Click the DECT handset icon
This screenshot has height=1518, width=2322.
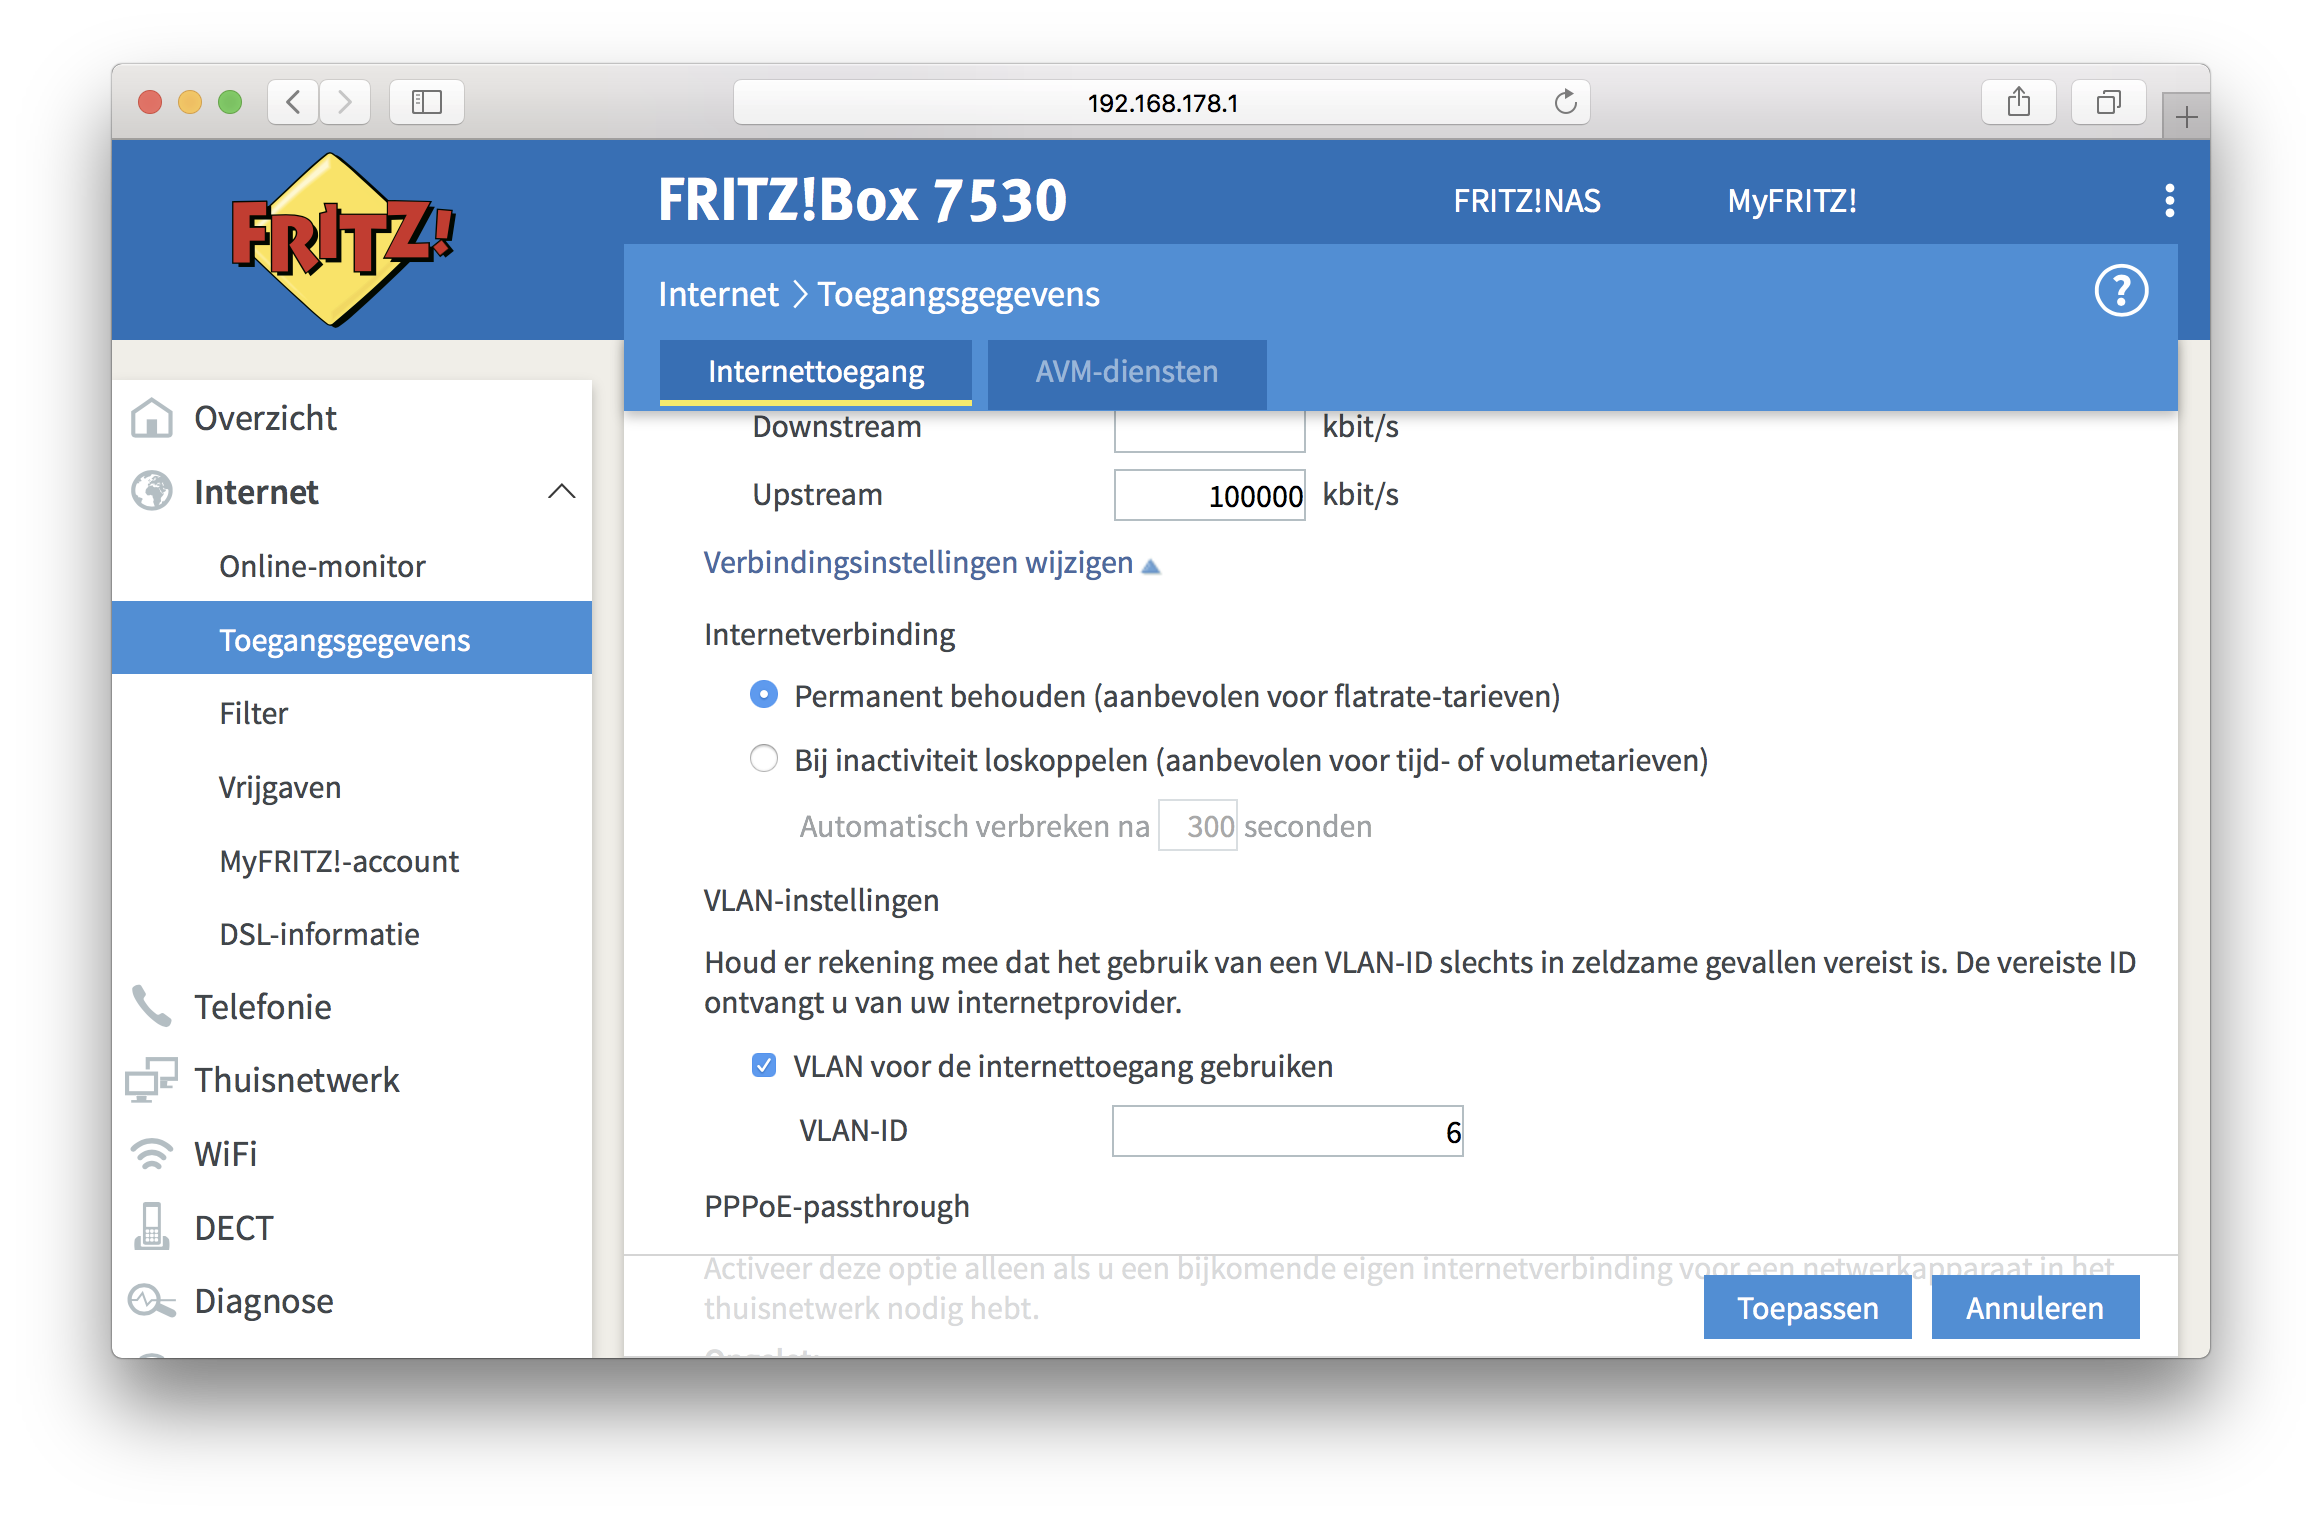coord(152,1227)
